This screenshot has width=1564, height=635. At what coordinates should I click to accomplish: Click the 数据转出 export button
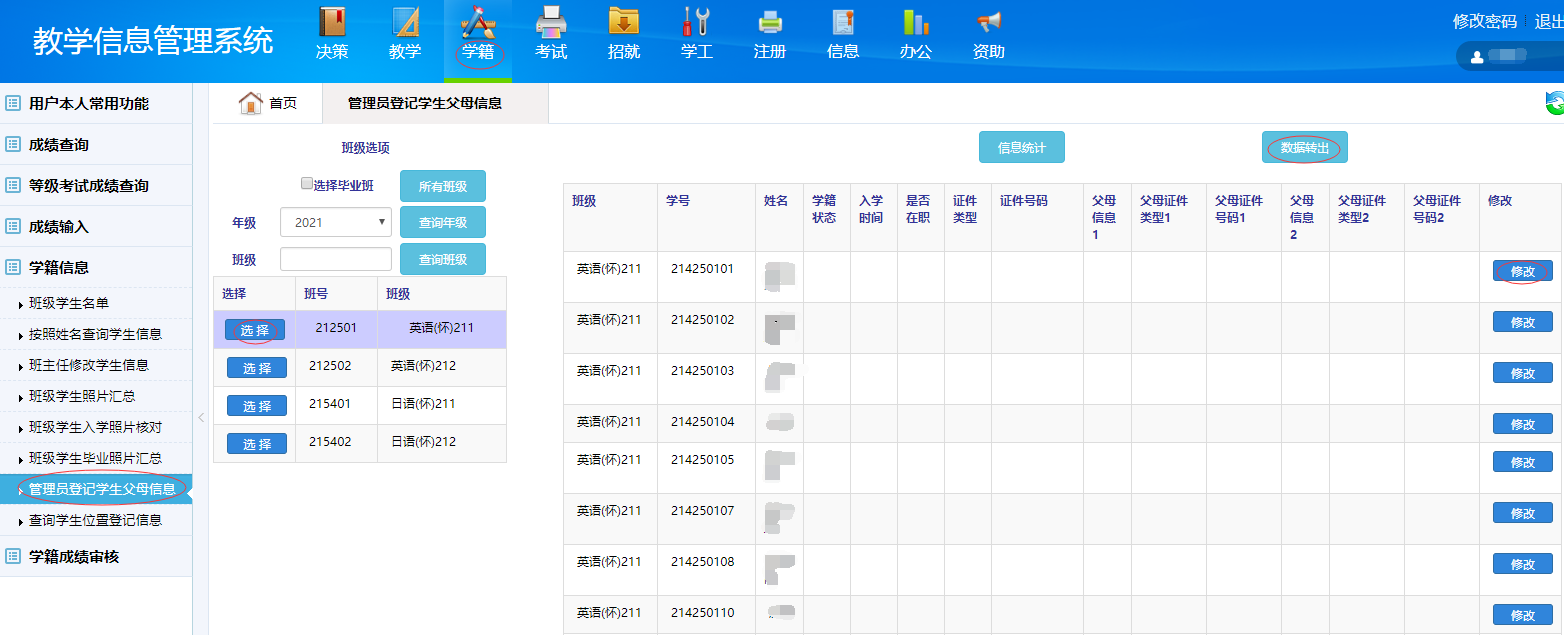(1305, 147)
